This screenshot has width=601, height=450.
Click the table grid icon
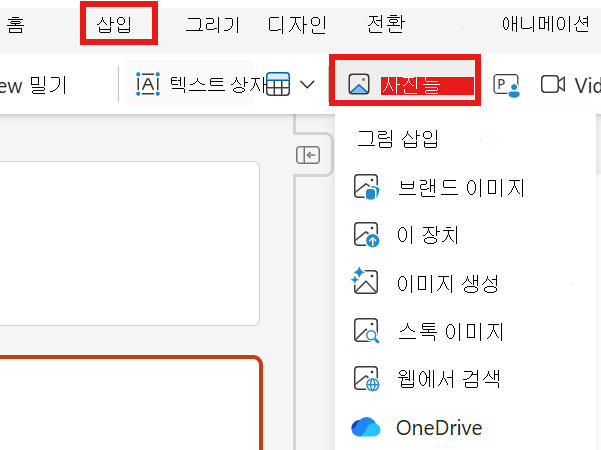(278, 84)
